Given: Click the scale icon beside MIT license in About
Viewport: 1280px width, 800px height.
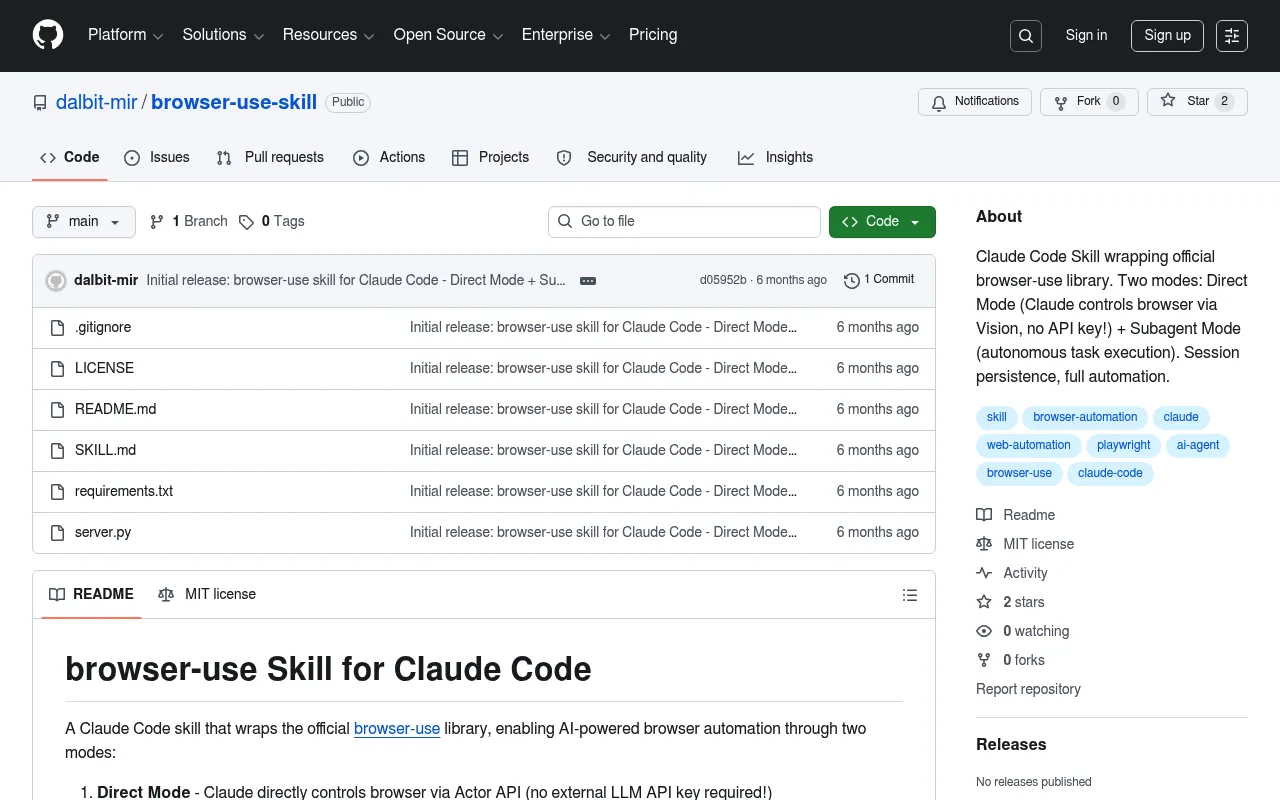Looking at the screenshot, I should click(x=984, y=544).
